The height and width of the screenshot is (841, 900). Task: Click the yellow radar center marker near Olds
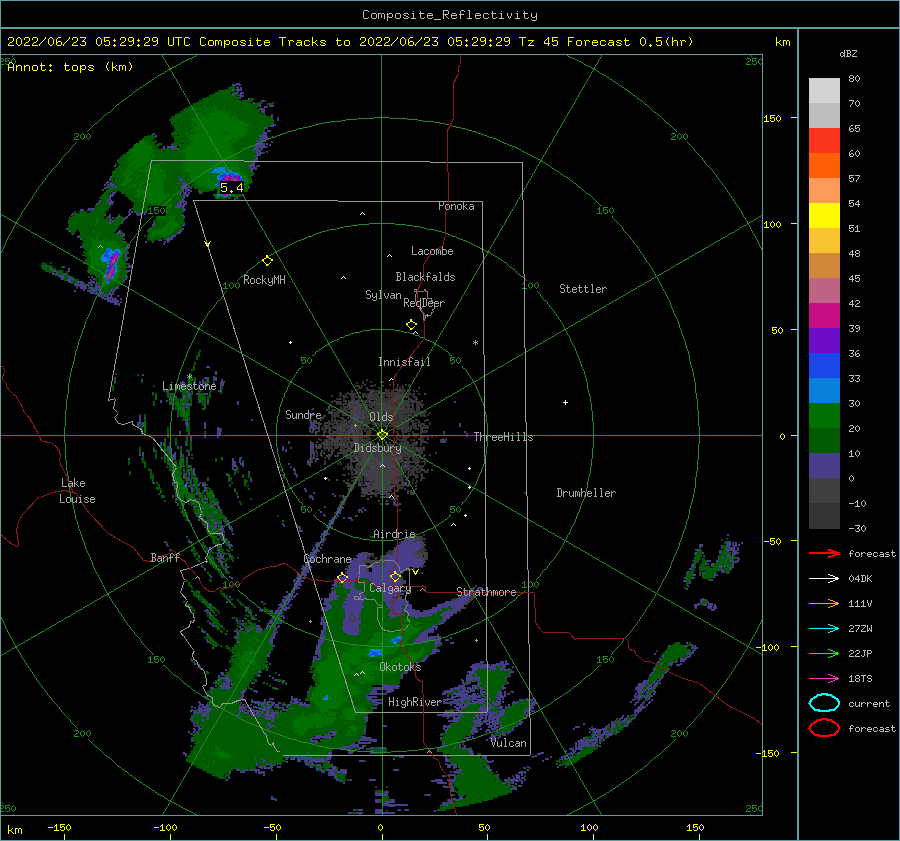click(382, 435)
